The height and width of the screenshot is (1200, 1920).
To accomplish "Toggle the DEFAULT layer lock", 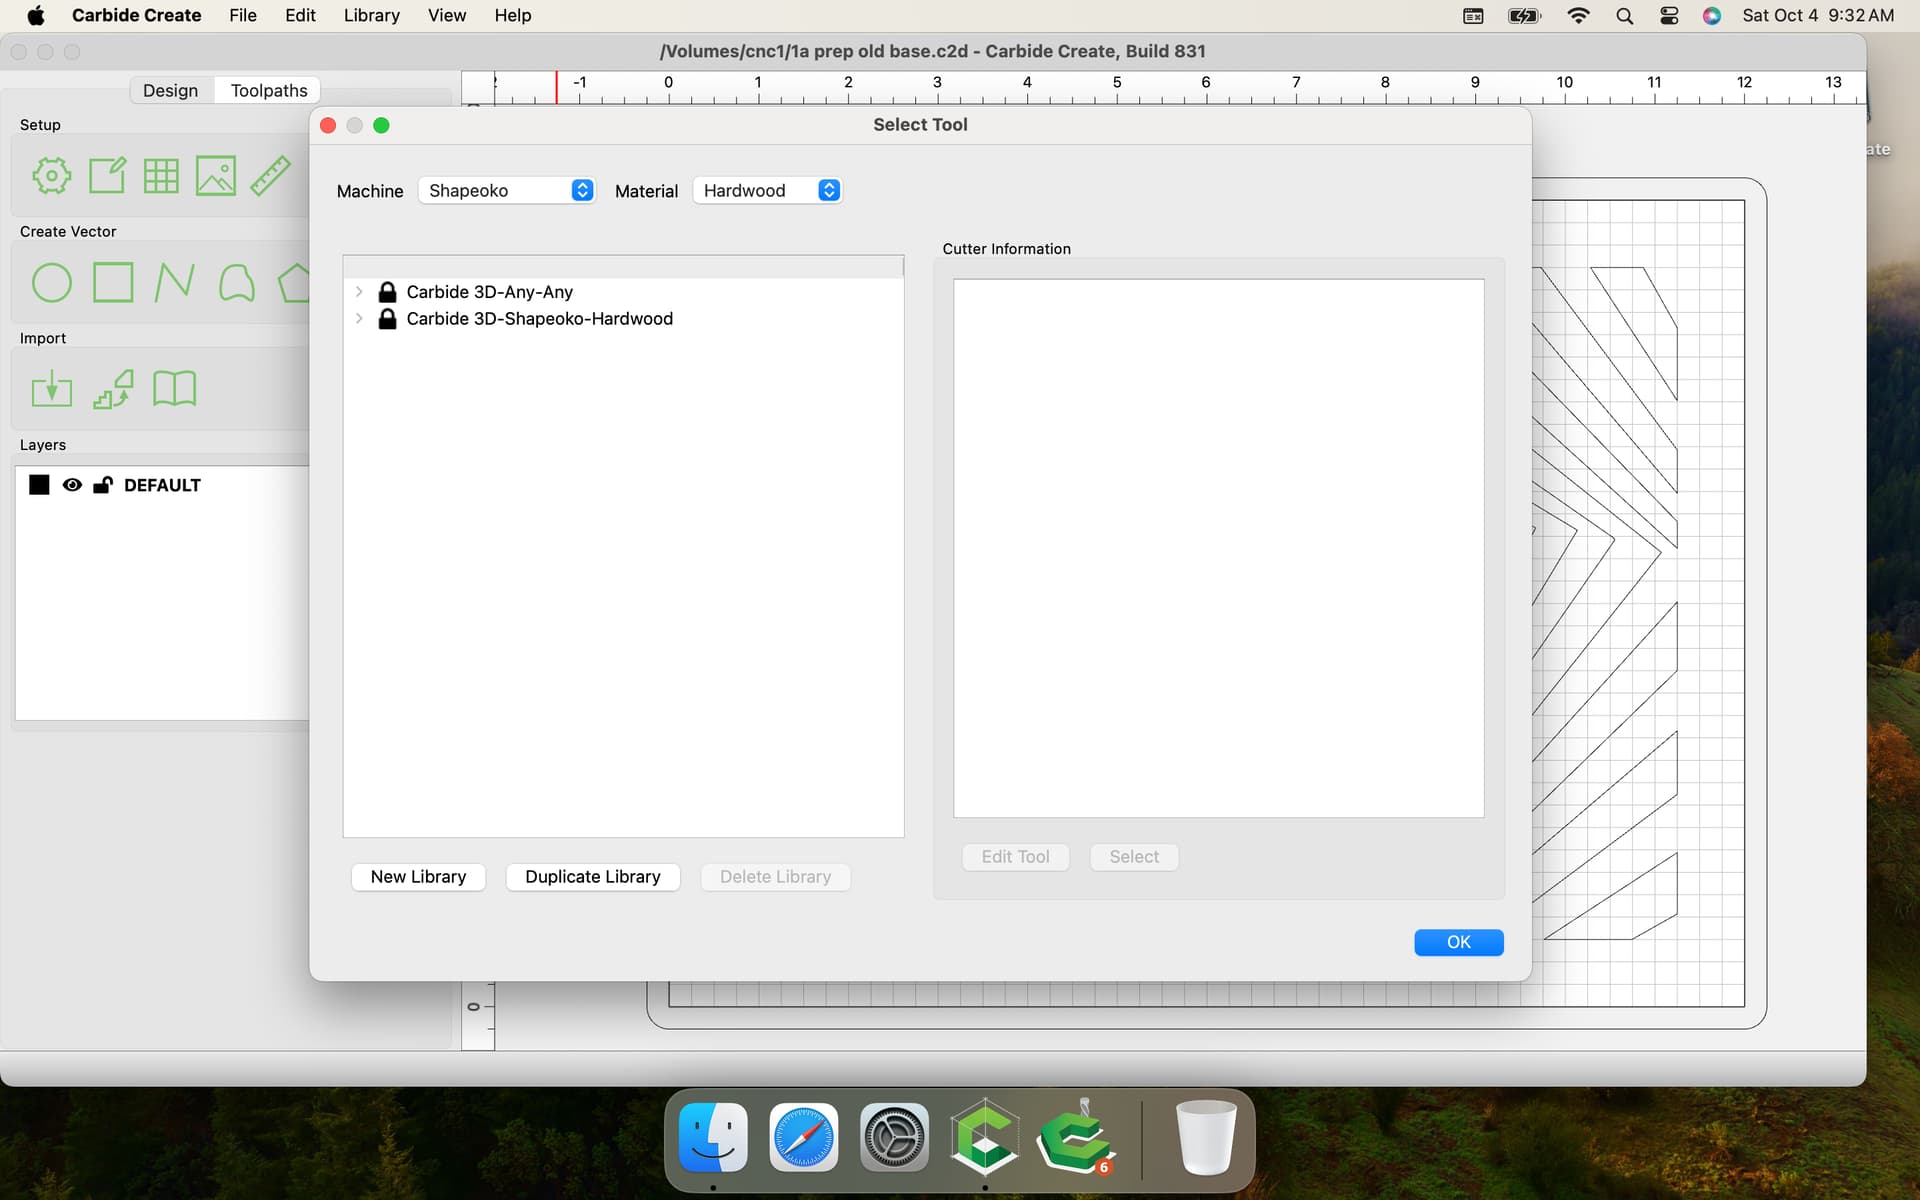I will [x=102, y=485].
